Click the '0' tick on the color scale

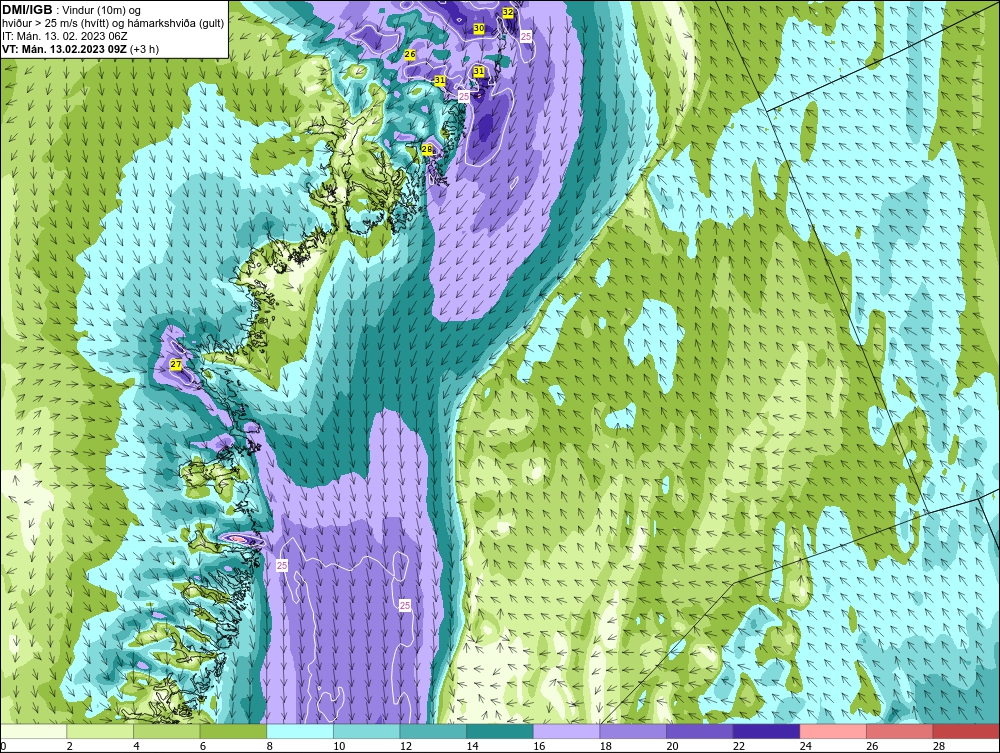click(3, 746)
